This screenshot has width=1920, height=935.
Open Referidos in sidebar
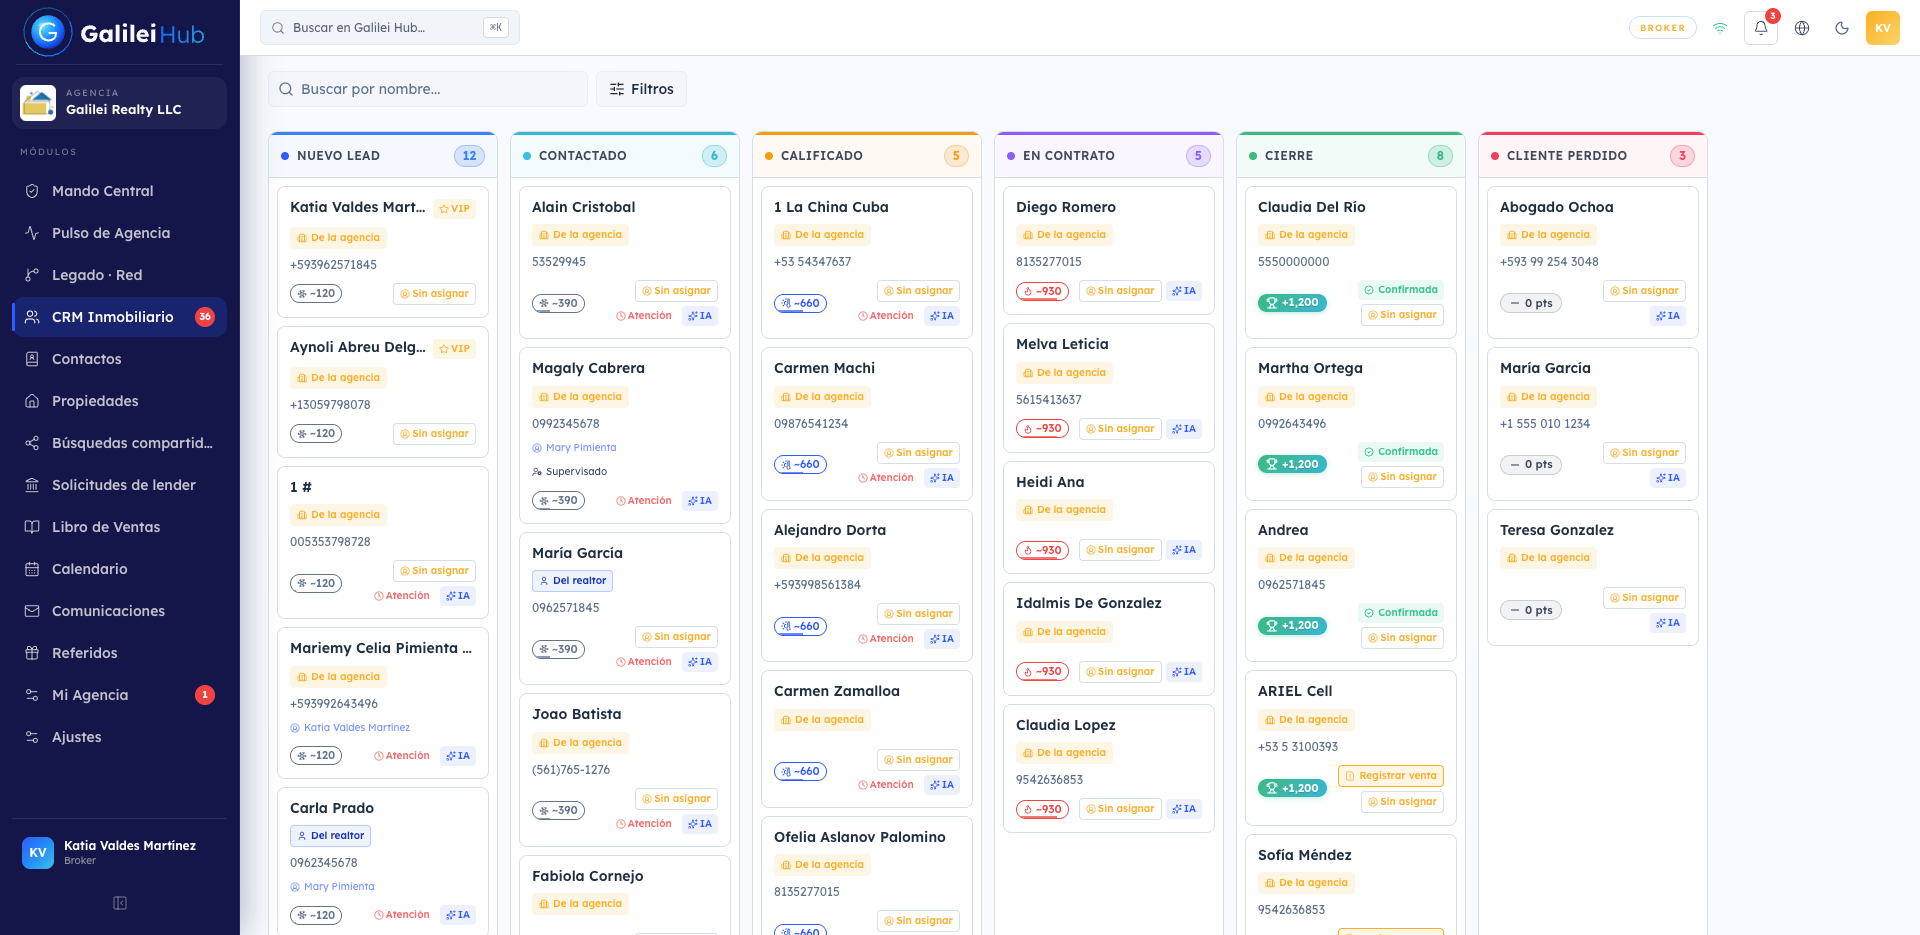119,653
